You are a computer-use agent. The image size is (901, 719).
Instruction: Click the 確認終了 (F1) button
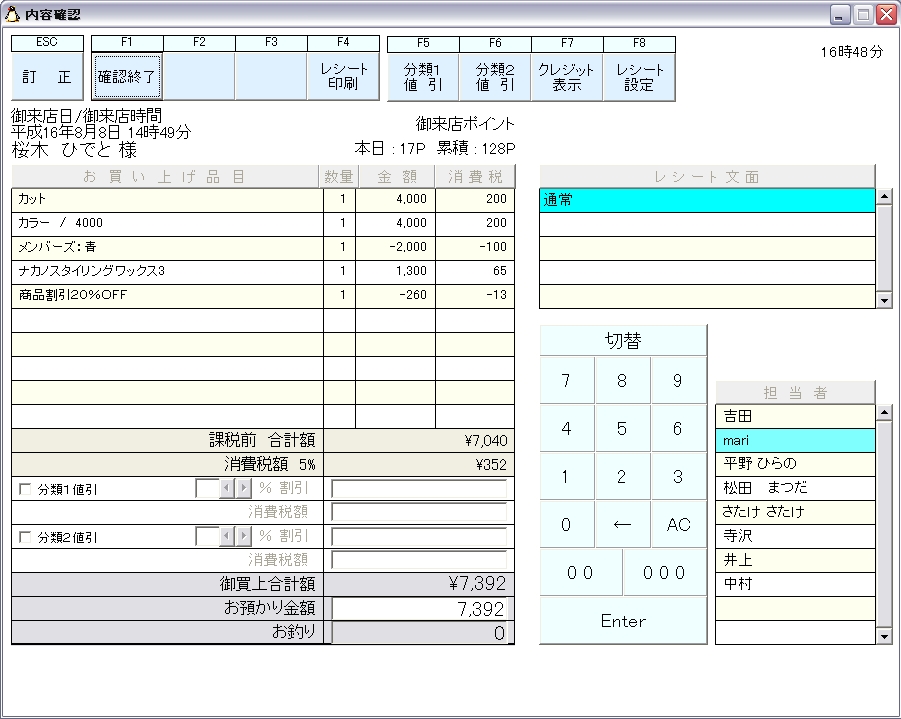tap(127, 77)
